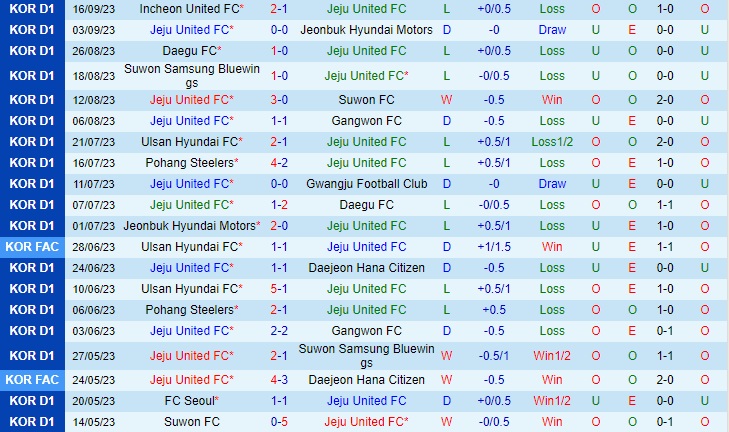Open Suwon Samsung Bluewings home team 18/08/23
Screen dimensions: 729x432
(192, 75)
